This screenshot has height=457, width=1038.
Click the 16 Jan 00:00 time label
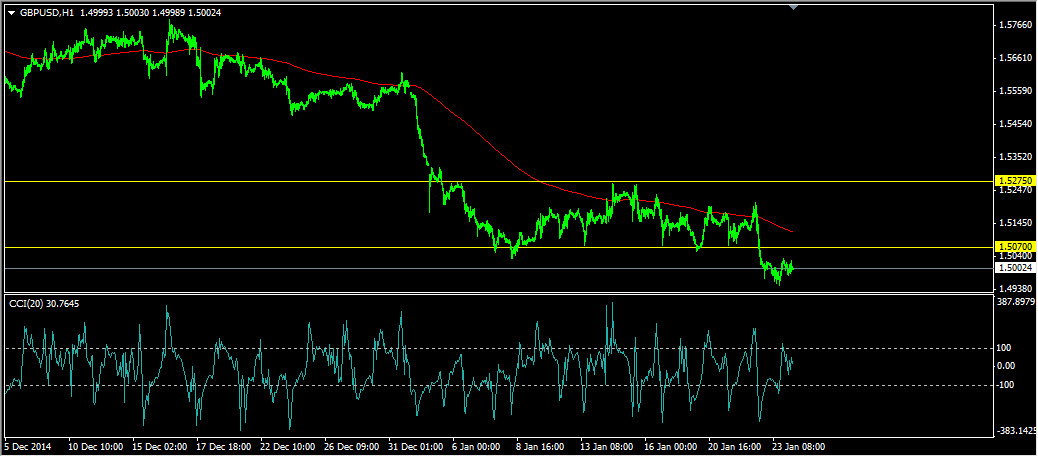click(673, 446)
